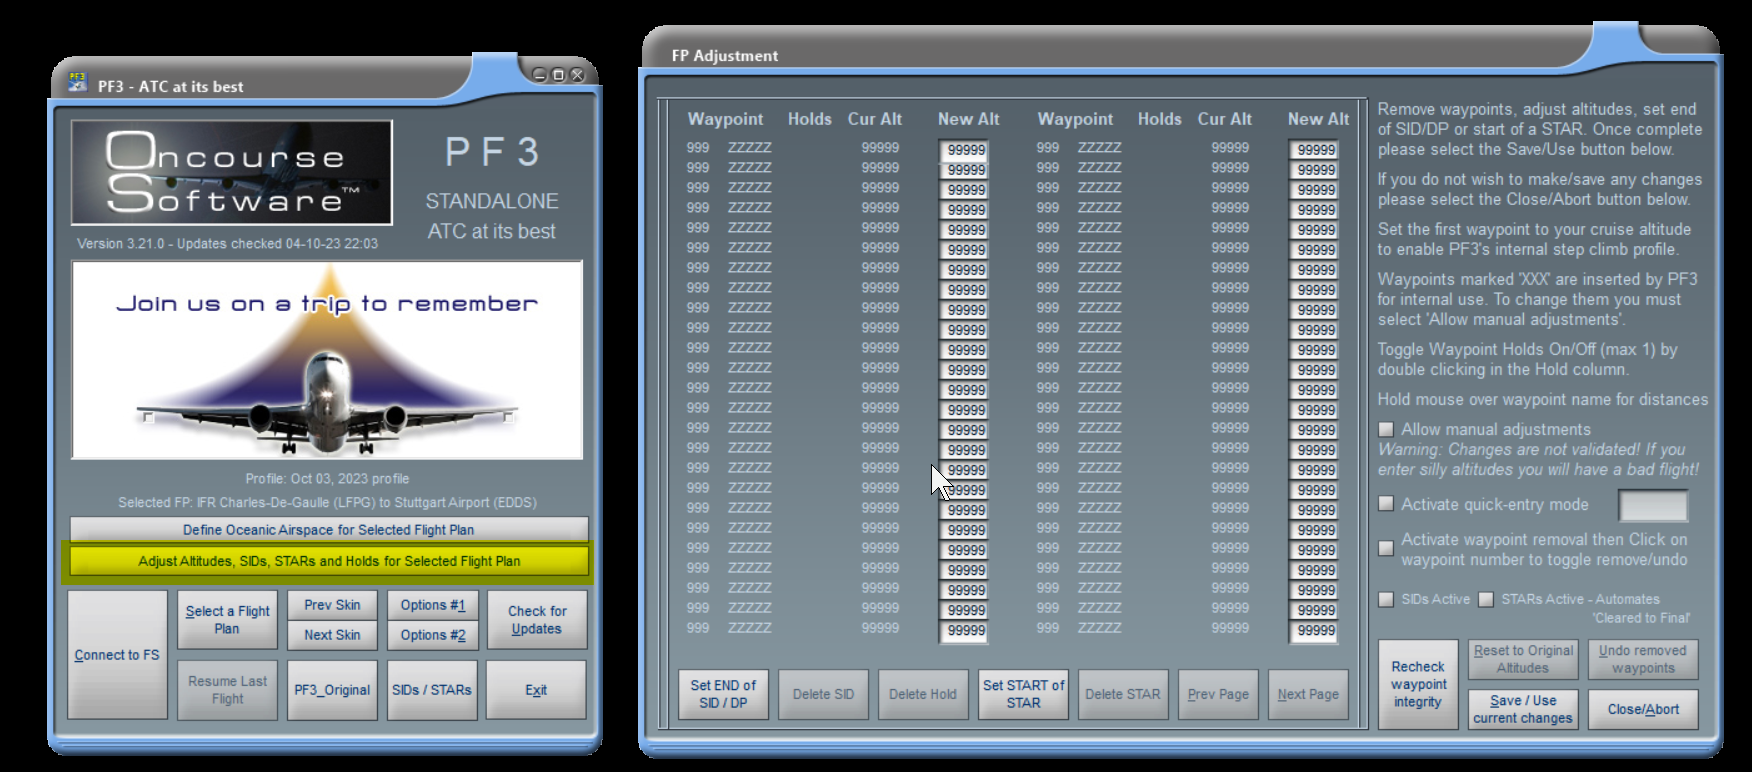The image size is (1752, 772).
Task: Toggle SIDs Active checkbox
Action: tap(1386, 599)
